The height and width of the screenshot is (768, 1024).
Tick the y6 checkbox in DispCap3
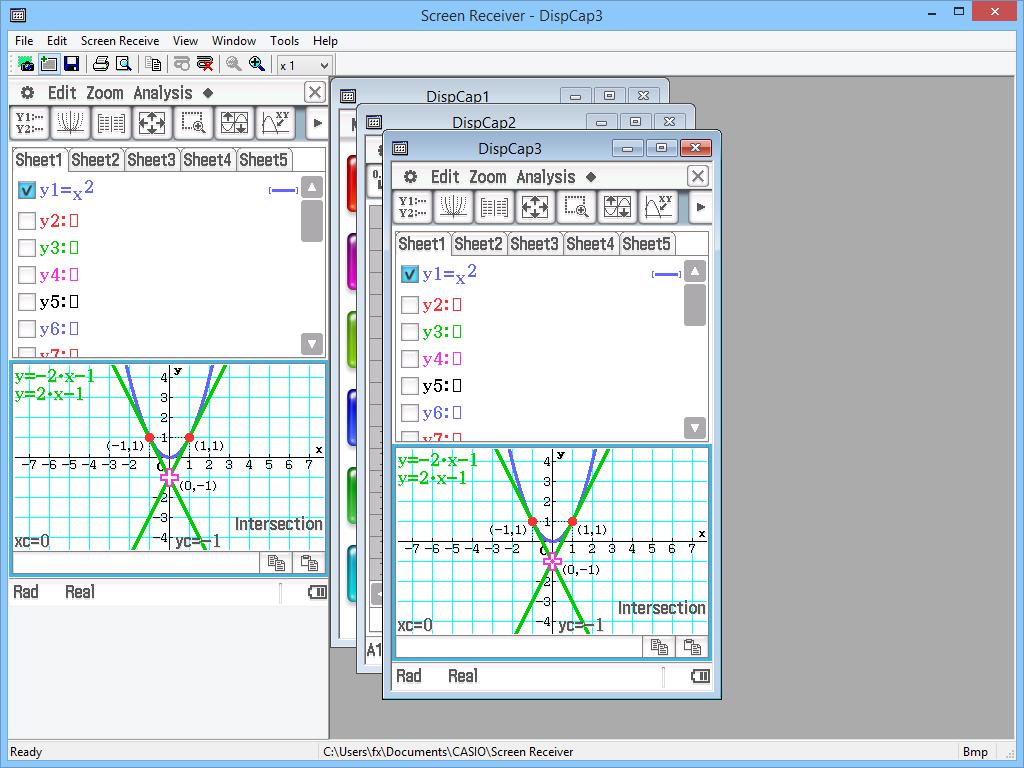pos(409,413)
